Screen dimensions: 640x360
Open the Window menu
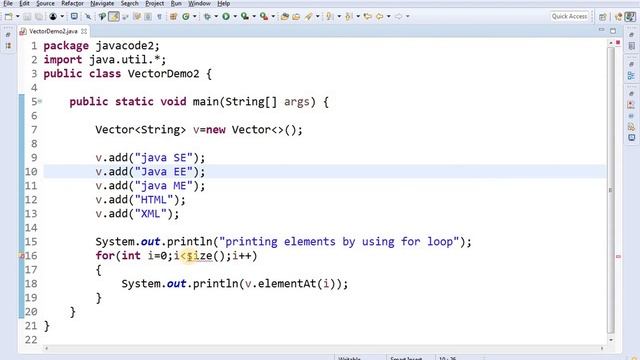pos(199,3)
